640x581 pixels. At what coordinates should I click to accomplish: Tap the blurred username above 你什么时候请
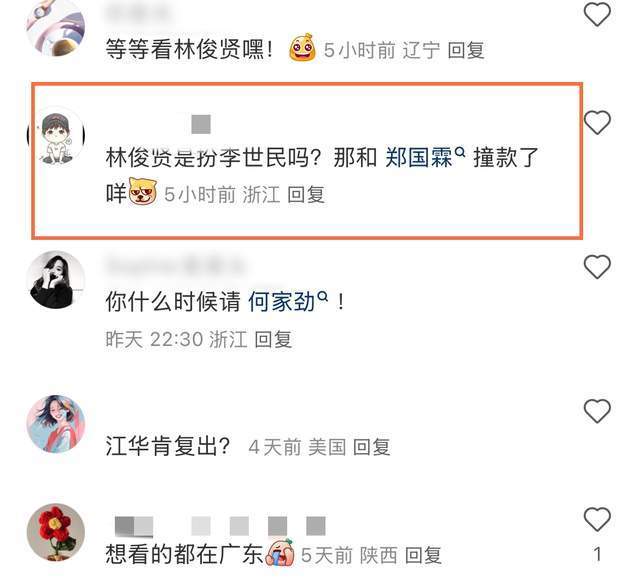pyautogui.click(x=175, y=265)
